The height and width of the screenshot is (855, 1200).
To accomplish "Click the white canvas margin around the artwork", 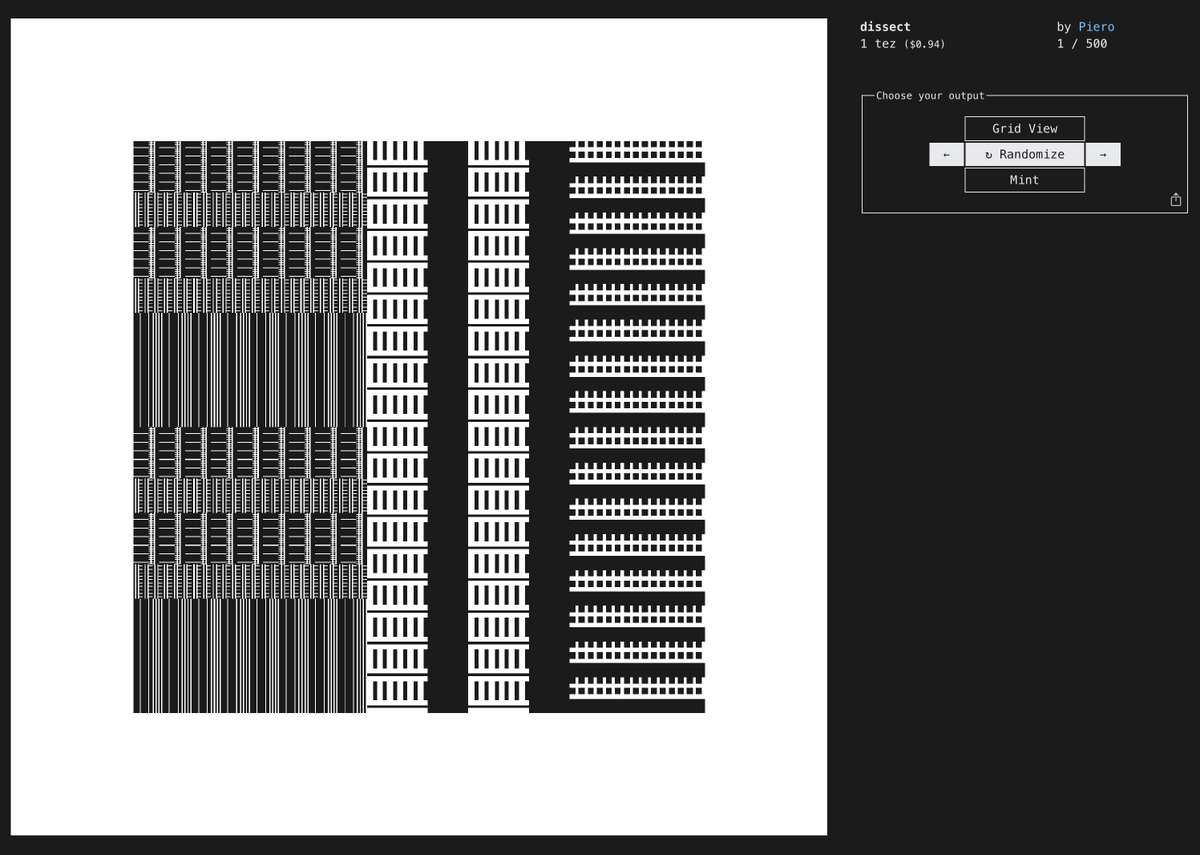I will (420, 780).
